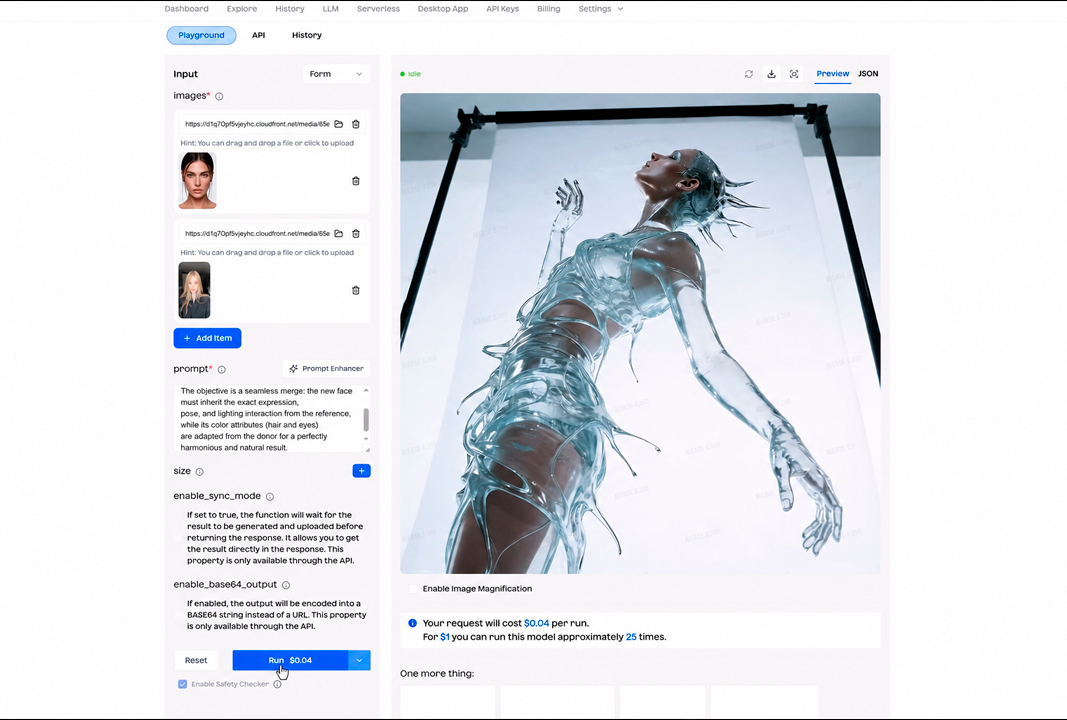
Task: Download the generated output image
Action: coord(771,74)
